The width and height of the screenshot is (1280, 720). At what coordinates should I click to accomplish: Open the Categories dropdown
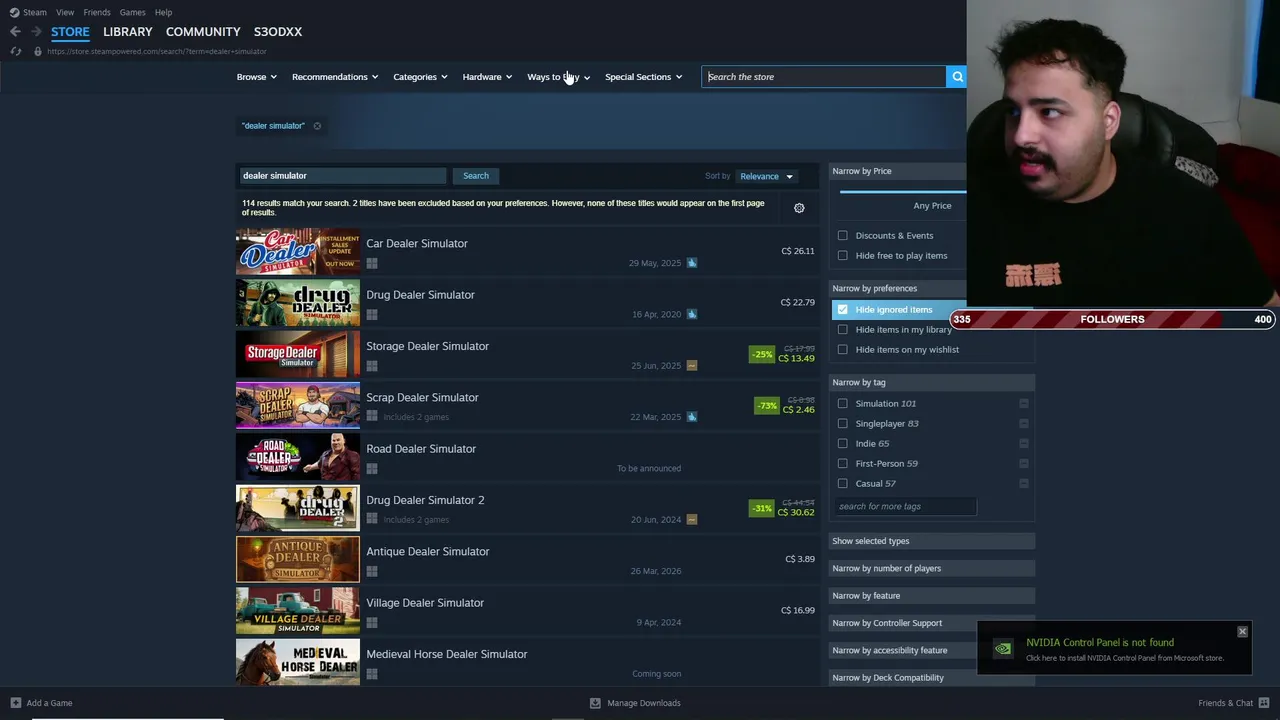coord(420,77)
